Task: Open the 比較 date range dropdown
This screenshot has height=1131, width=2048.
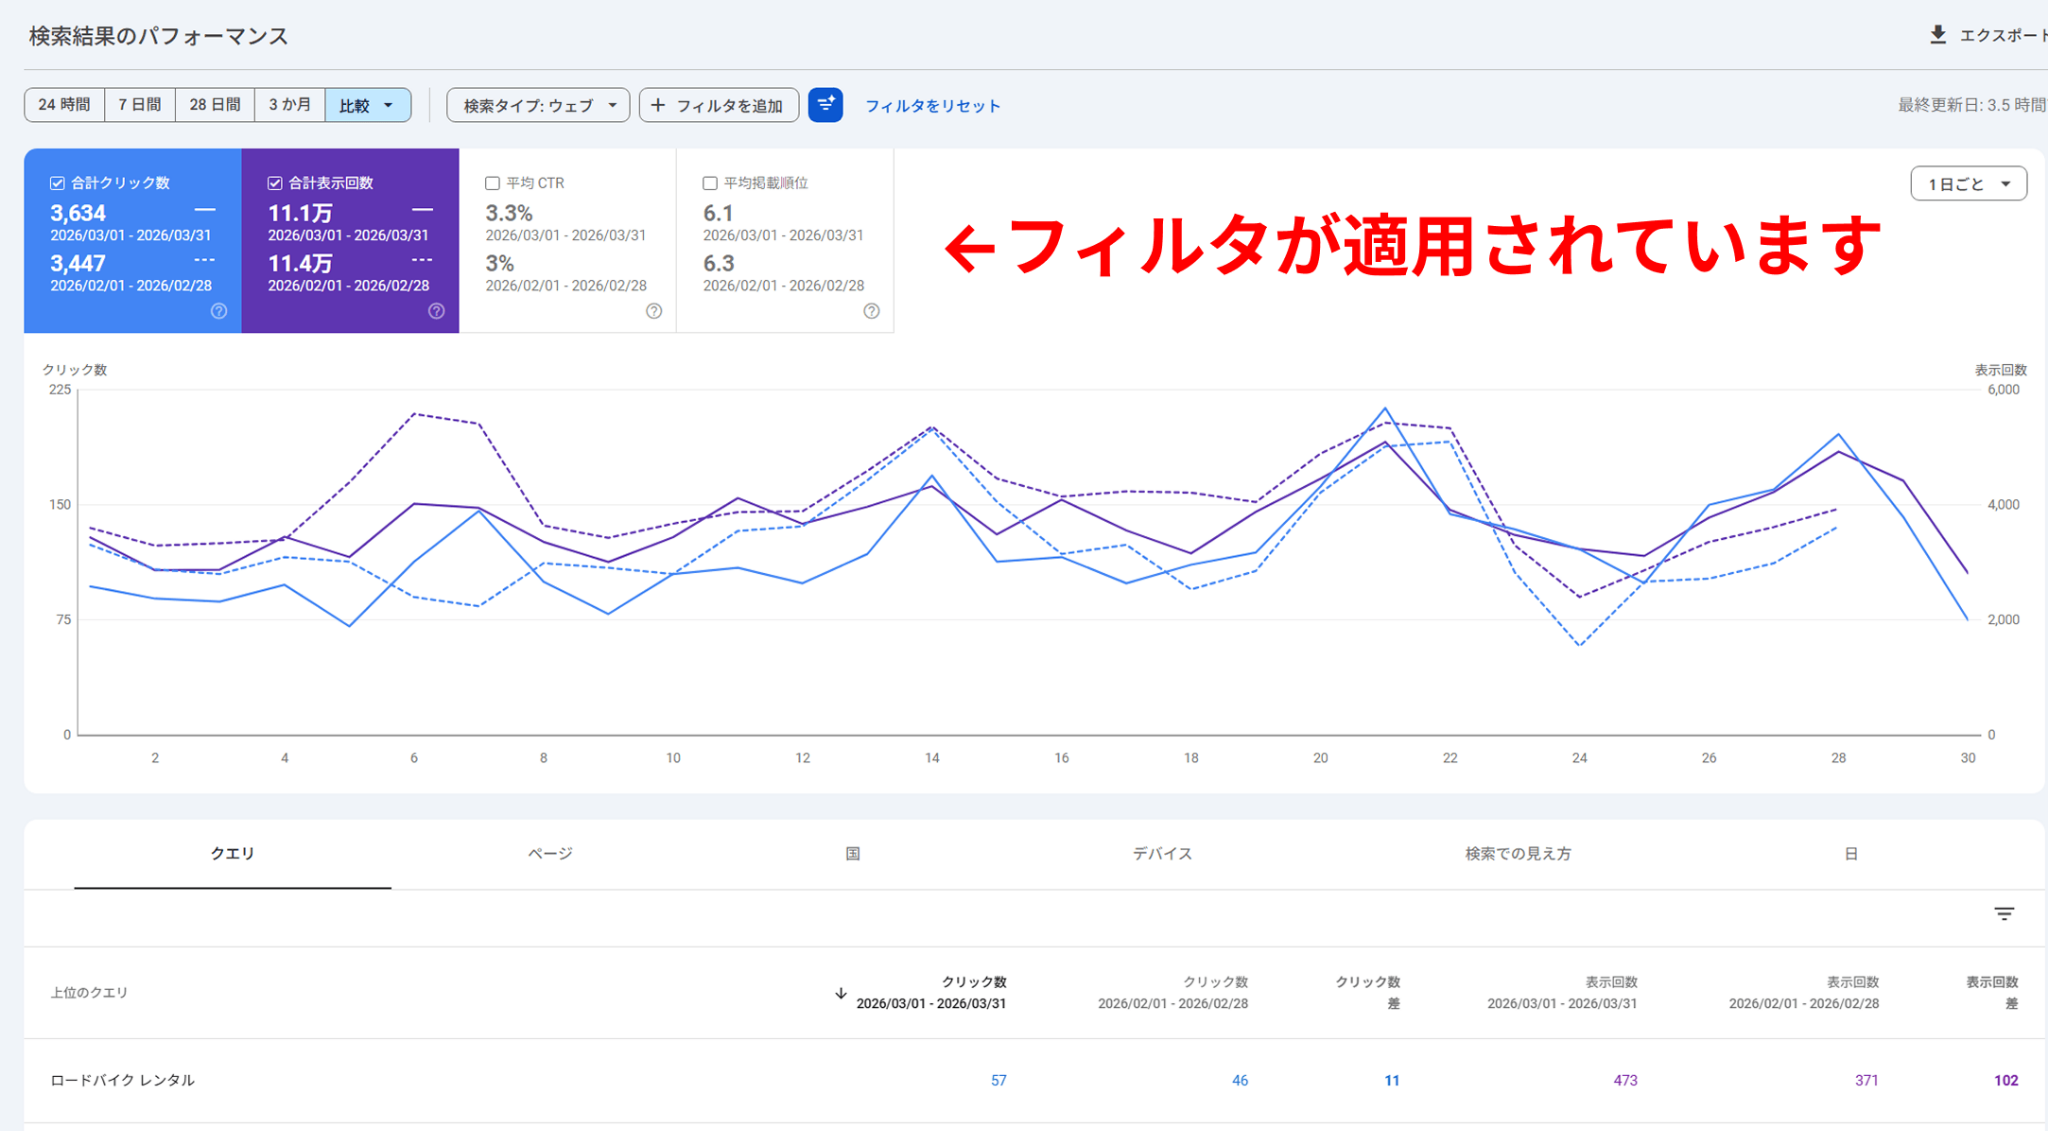Action: point(368,104)
